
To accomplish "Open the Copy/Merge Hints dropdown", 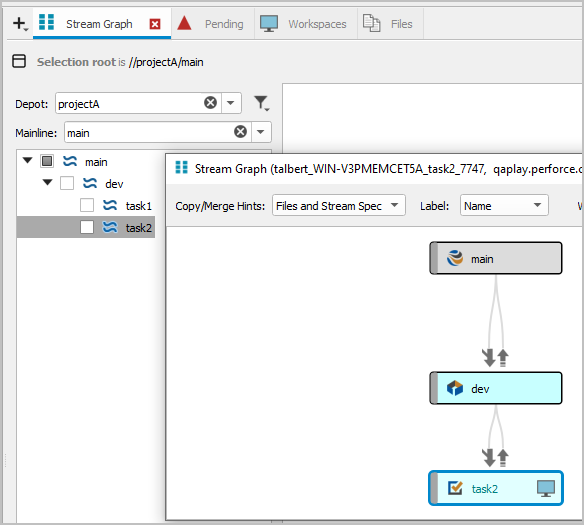I will point(339,205).
